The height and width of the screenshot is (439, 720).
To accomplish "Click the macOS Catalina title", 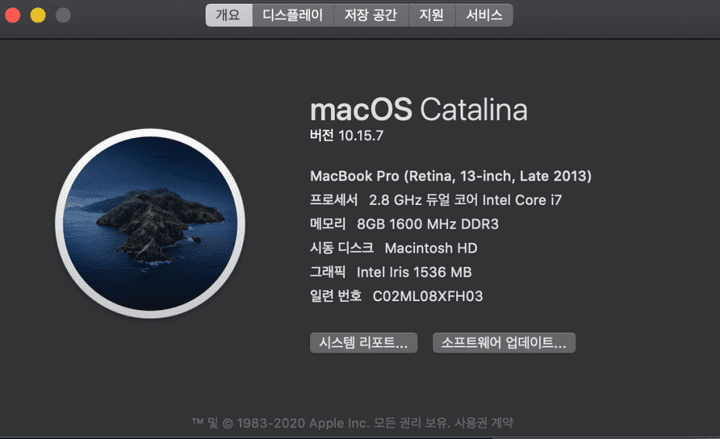I will coord(419,109).
